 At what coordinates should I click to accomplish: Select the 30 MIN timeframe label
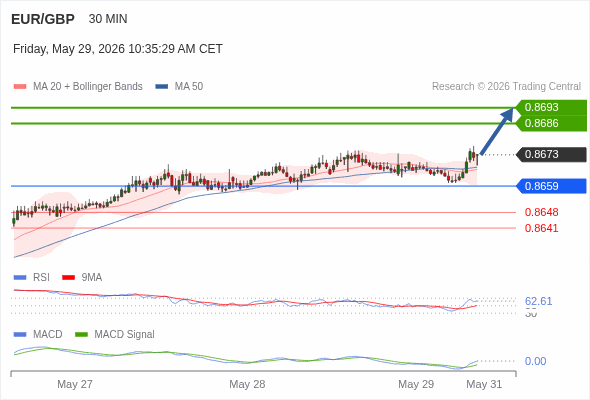coord(108,19)
